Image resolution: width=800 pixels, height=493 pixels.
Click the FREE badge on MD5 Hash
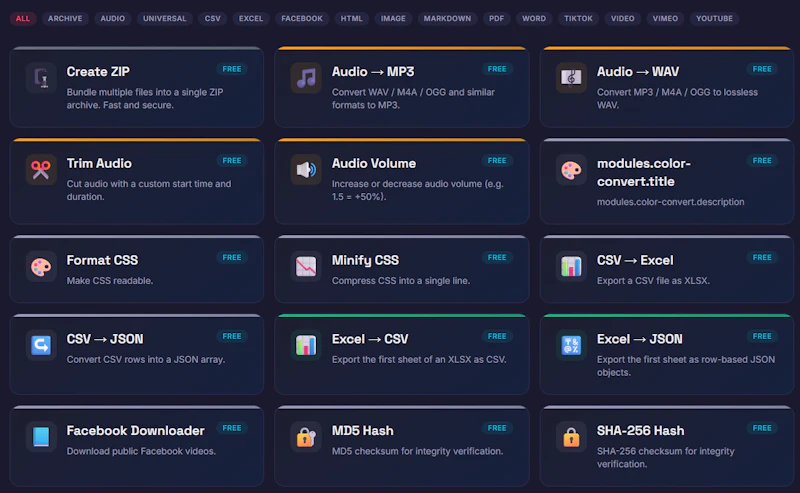coord(497,428)
